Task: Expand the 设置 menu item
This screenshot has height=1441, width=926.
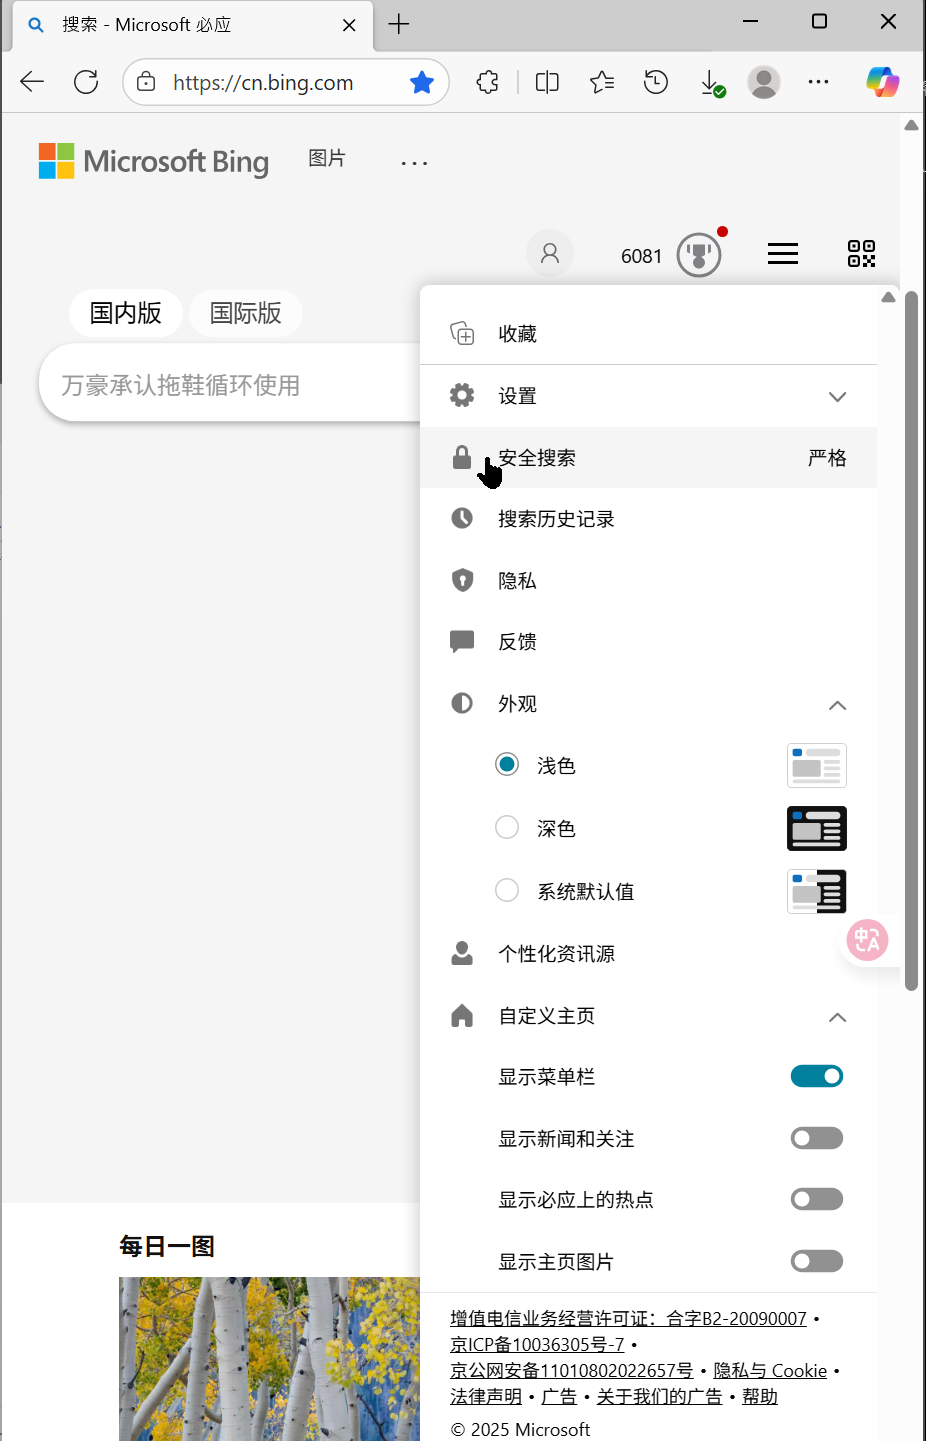Action: coord(838,396)
